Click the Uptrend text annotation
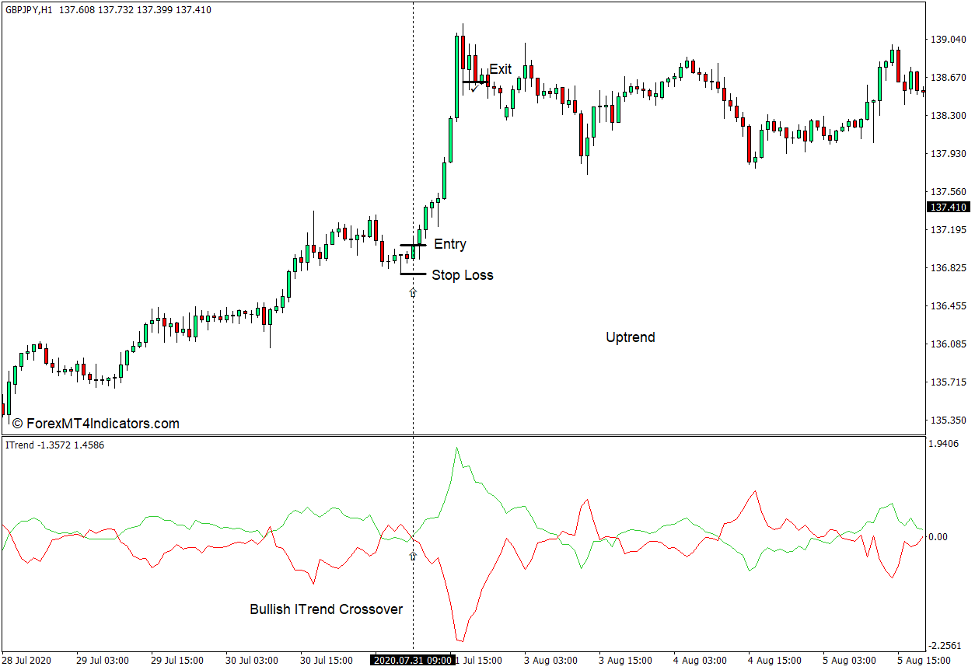This screenshot has height=670, width=977. pos(631,337)
